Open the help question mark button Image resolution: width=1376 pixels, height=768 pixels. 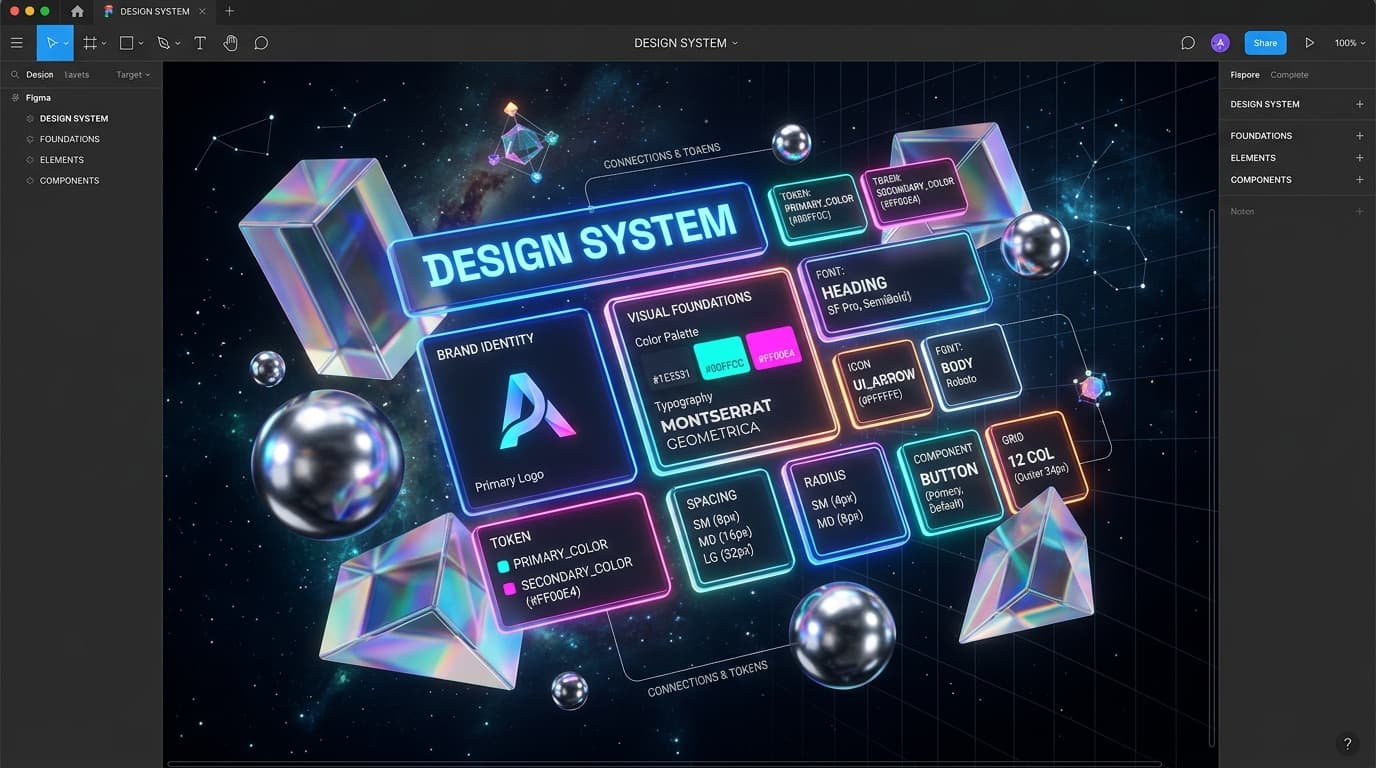point(1347,743)
